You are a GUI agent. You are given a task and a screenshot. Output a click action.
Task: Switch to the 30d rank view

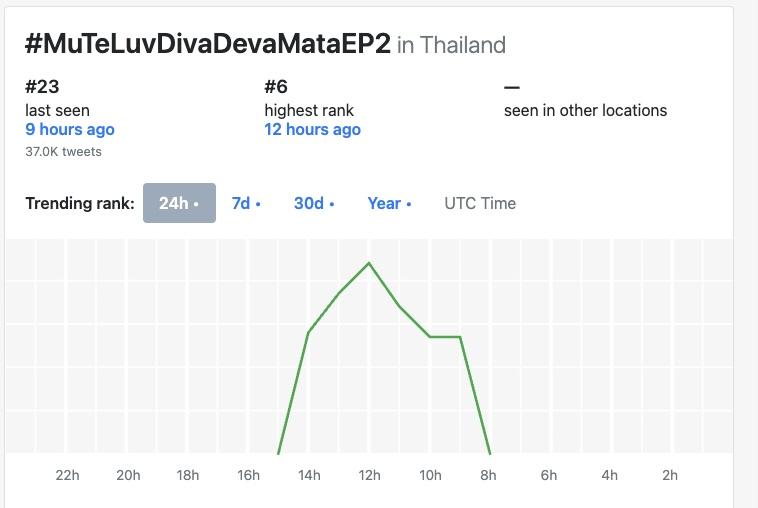[314, 203]
